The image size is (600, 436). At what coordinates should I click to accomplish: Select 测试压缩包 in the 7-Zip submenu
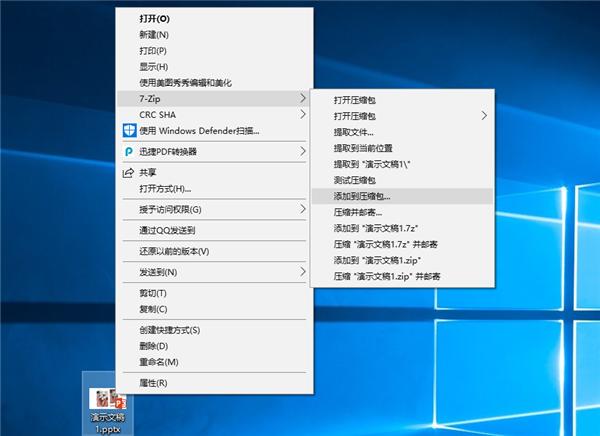[402, 180]
